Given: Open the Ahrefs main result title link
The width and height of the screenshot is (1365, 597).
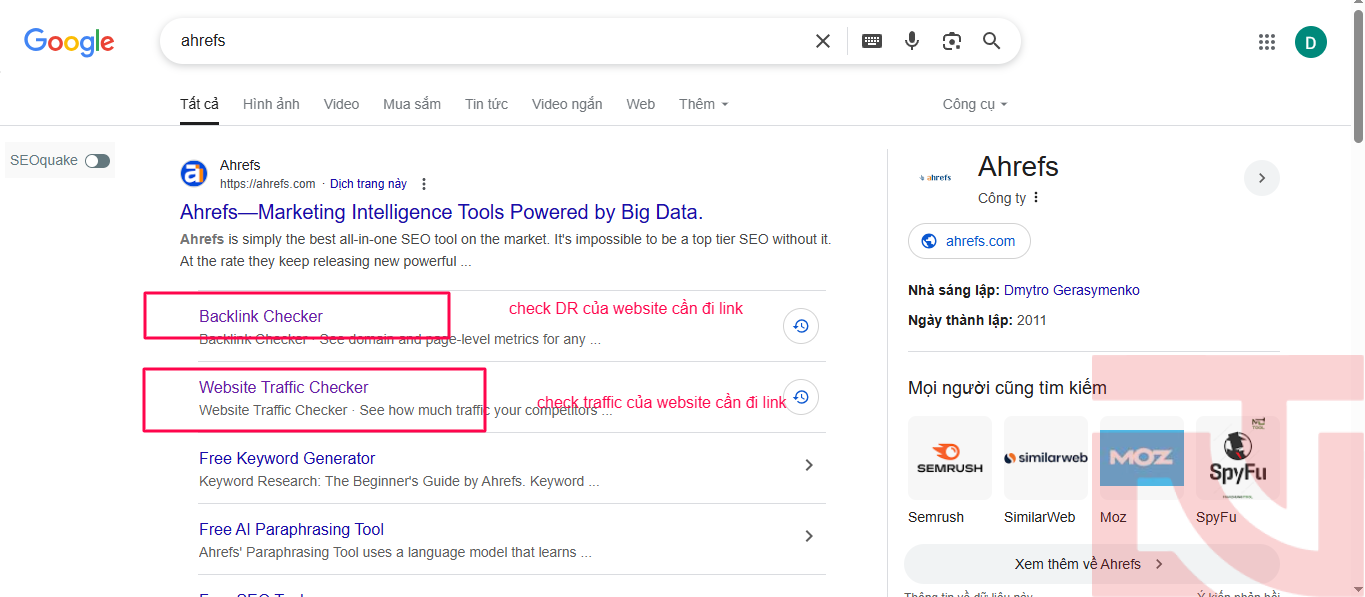Looking at the screenshot, I should (x=442, y=212).
